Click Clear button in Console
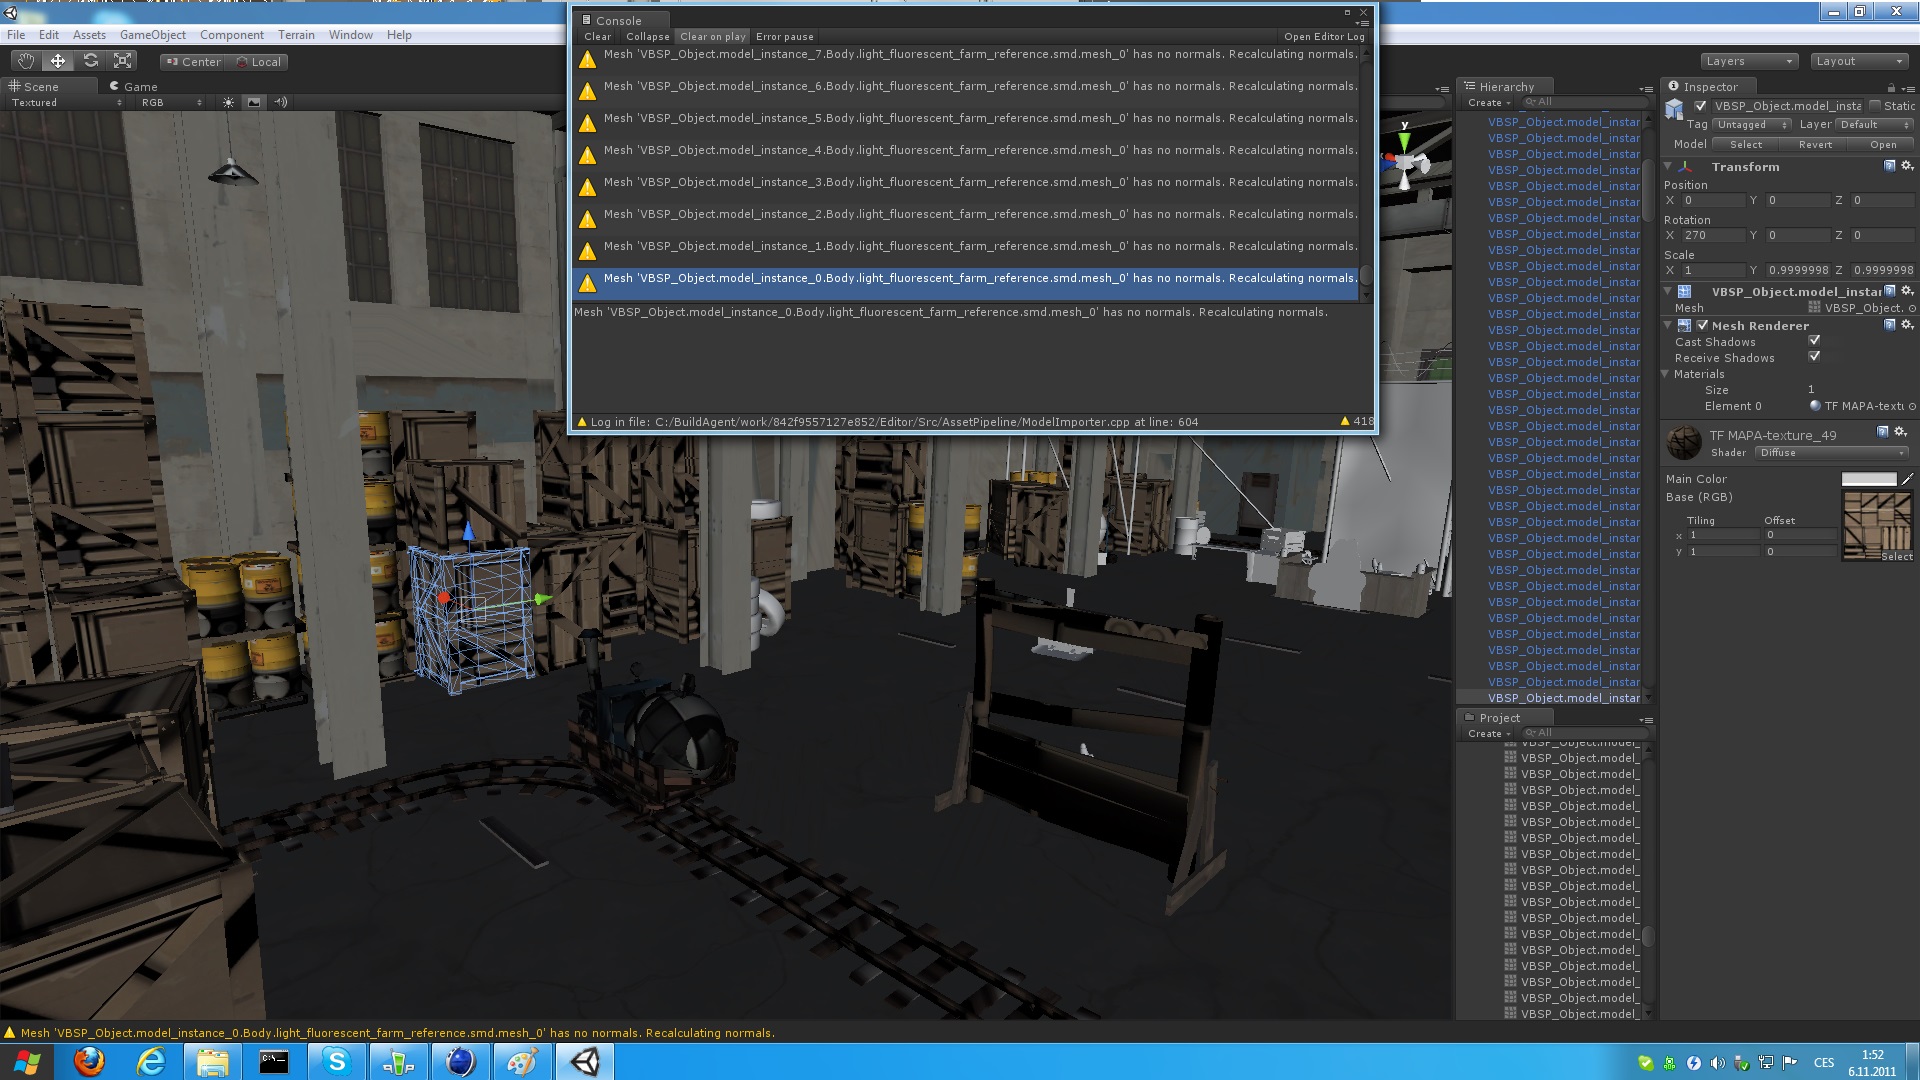The image size is (1920, 1080). (597, 36)
